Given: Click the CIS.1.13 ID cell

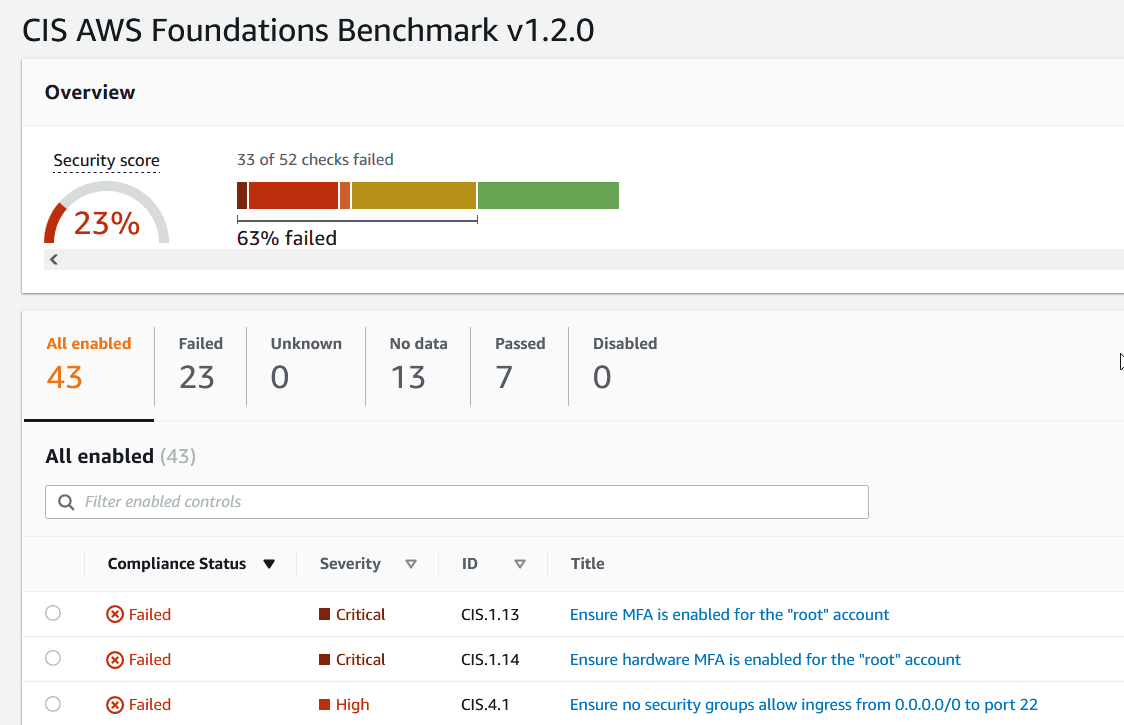Looking at the screenshot, I should pos(490,615).
